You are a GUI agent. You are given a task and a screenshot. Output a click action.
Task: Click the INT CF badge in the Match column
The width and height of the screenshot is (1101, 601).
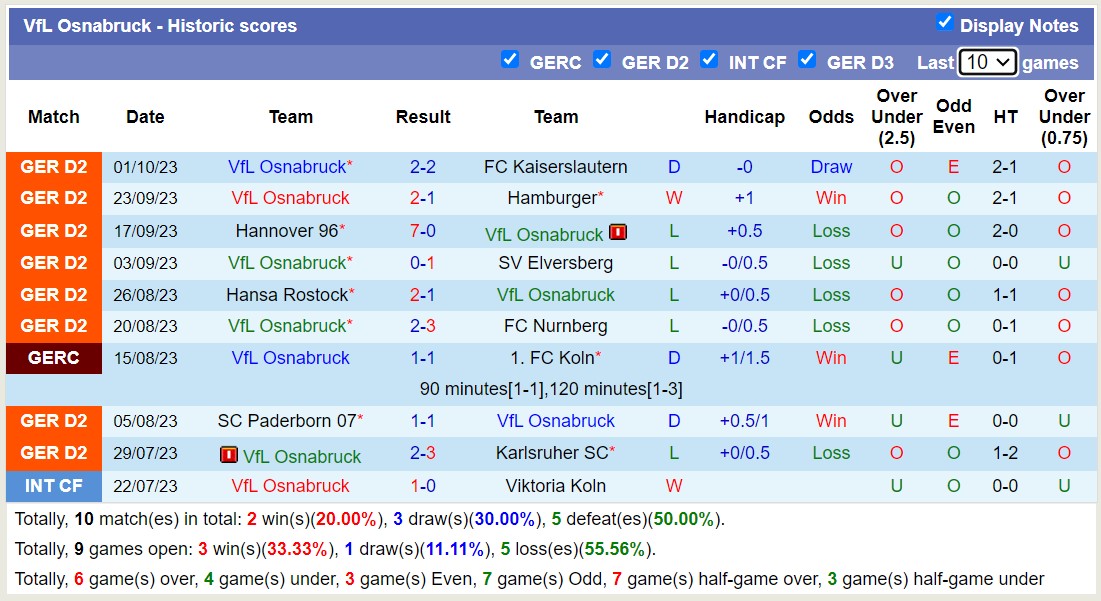tap(53, 486)
